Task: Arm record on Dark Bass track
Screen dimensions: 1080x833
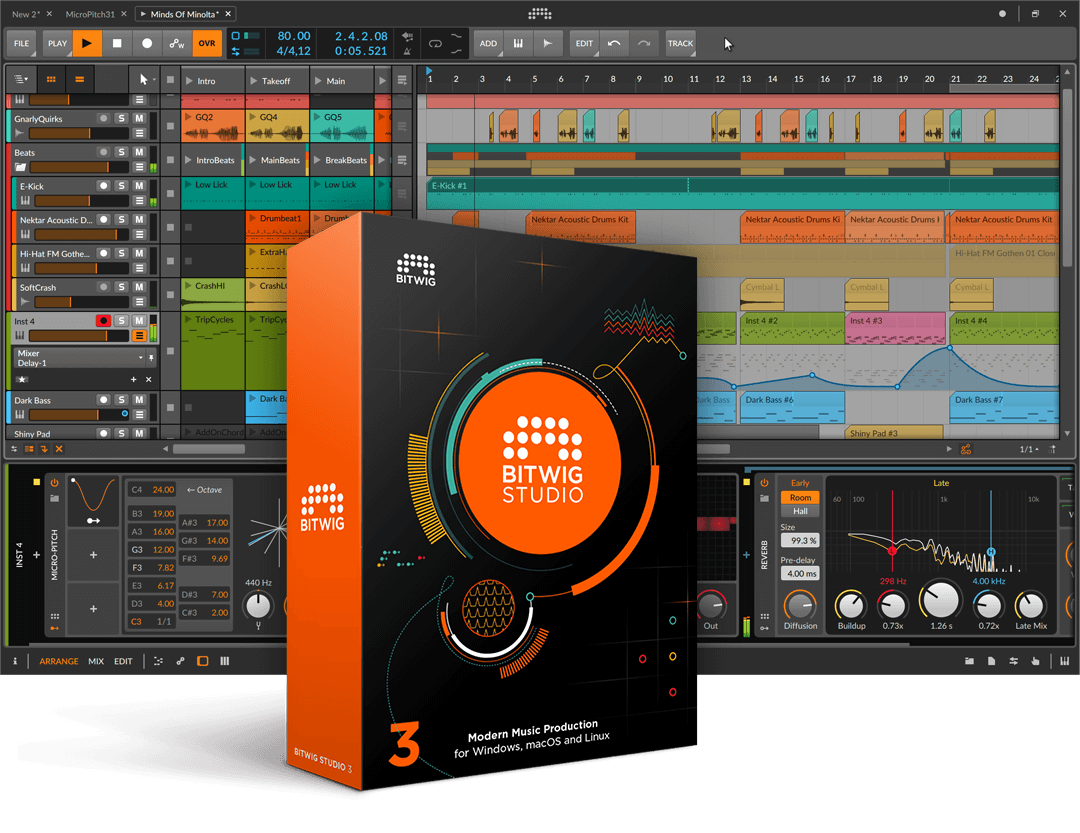Action: pos(103,400)
